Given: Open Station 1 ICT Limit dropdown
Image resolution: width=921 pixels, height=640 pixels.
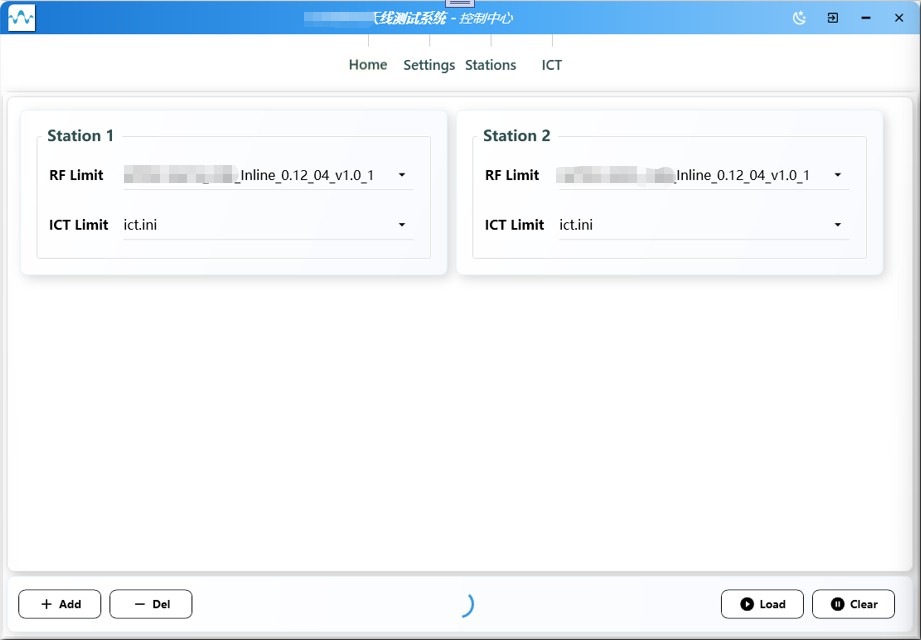Looking at the screenshot, I should pyautogui.click(x=402, y=225).
